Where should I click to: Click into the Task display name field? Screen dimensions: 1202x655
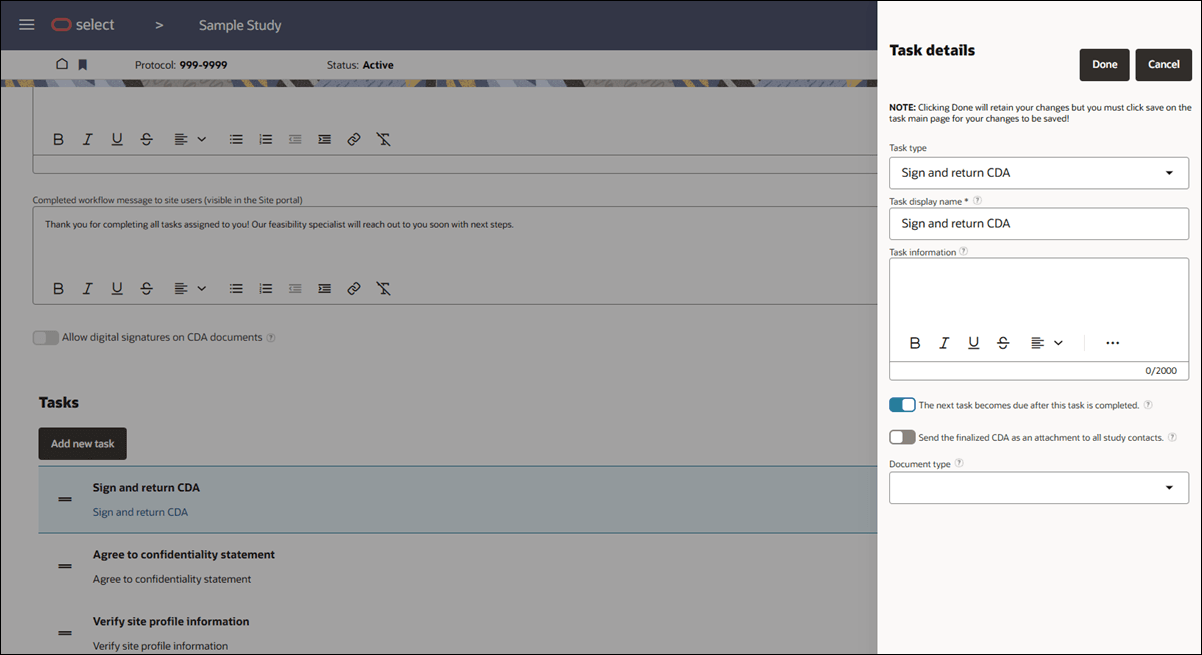pos(1039,224)
